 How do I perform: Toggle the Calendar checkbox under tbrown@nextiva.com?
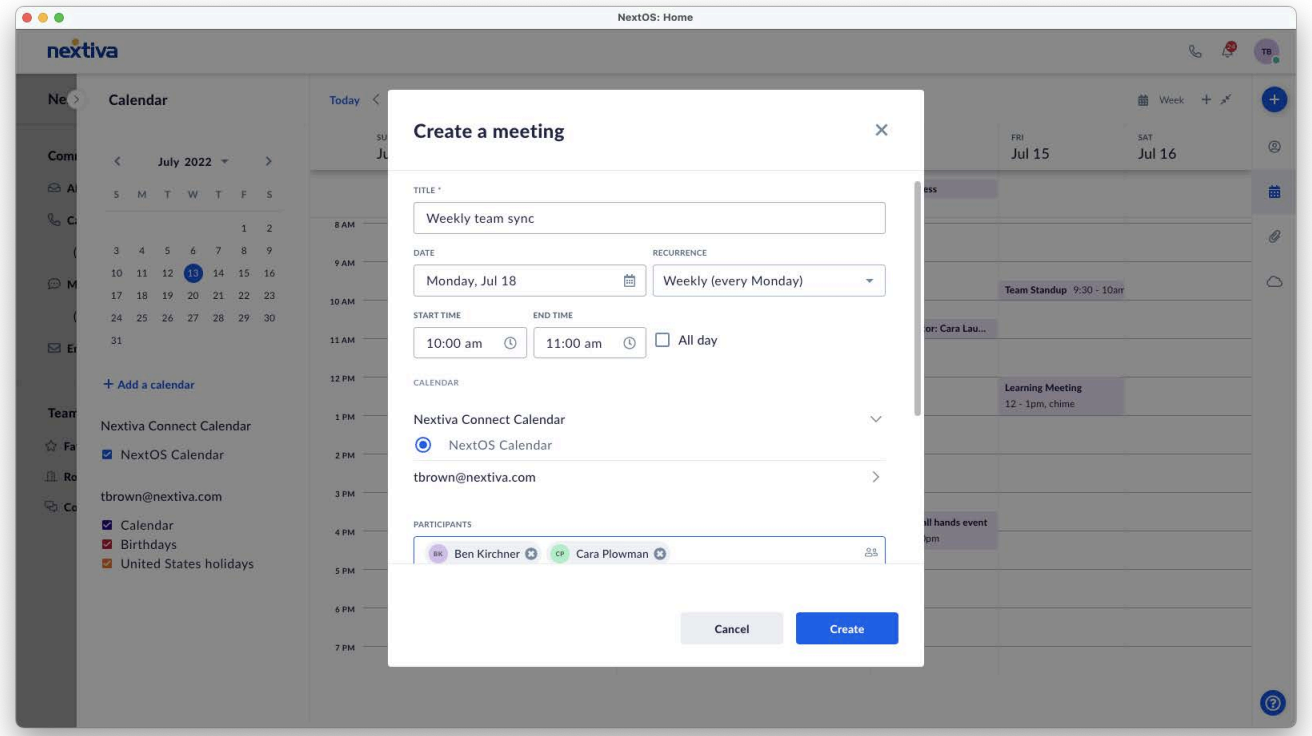(107, 525)
